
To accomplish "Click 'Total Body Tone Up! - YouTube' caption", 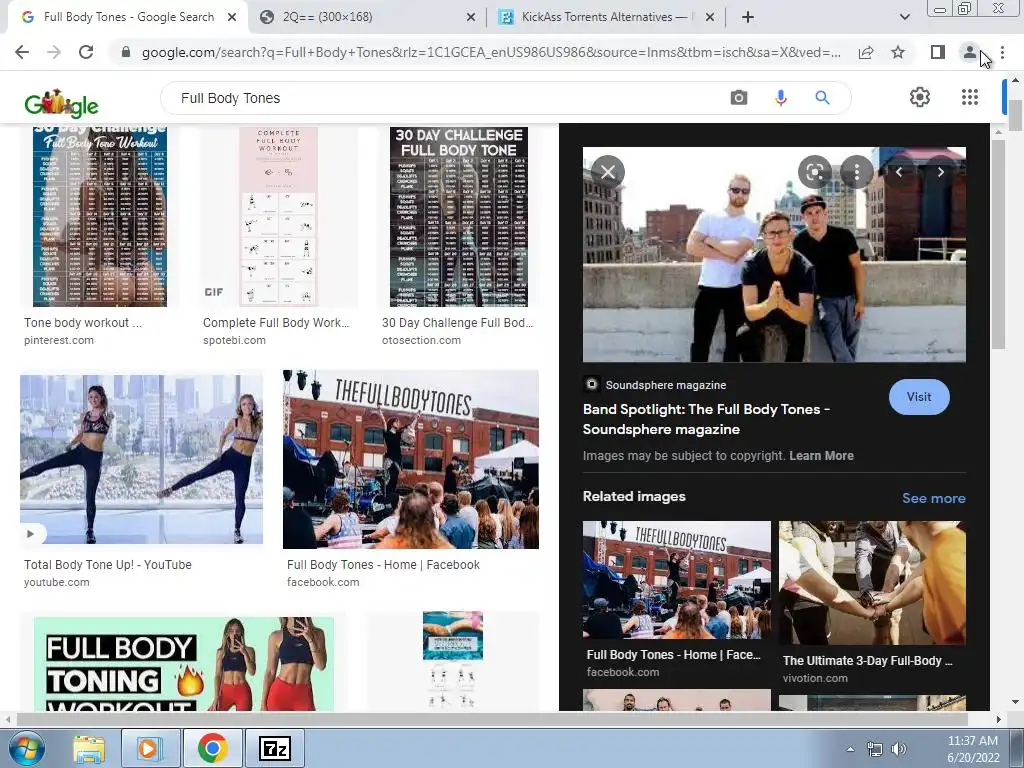I will pyautogui.click(x=108, y=565).
